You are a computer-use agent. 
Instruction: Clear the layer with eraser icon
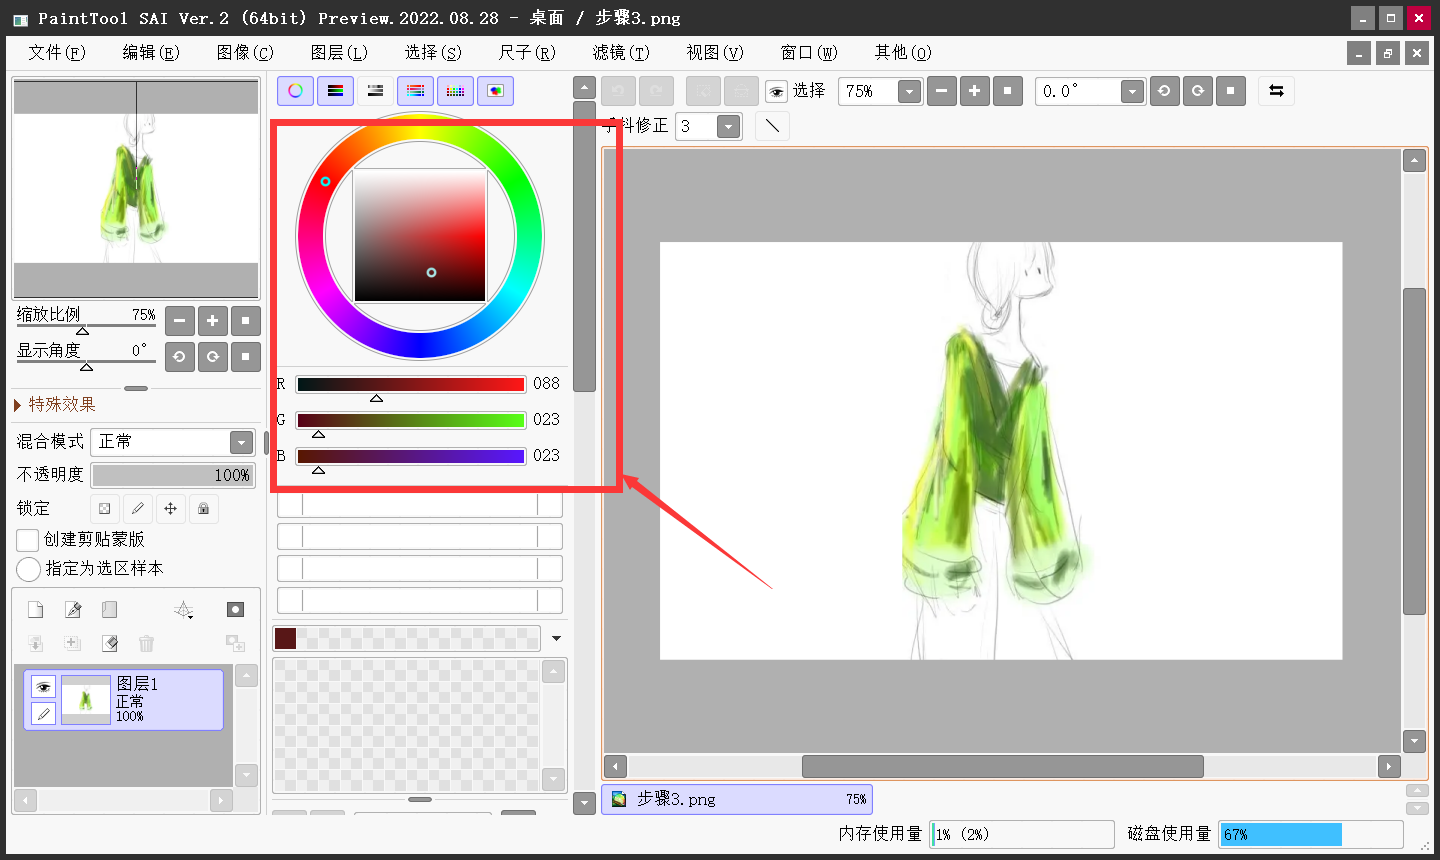[110, 643]
